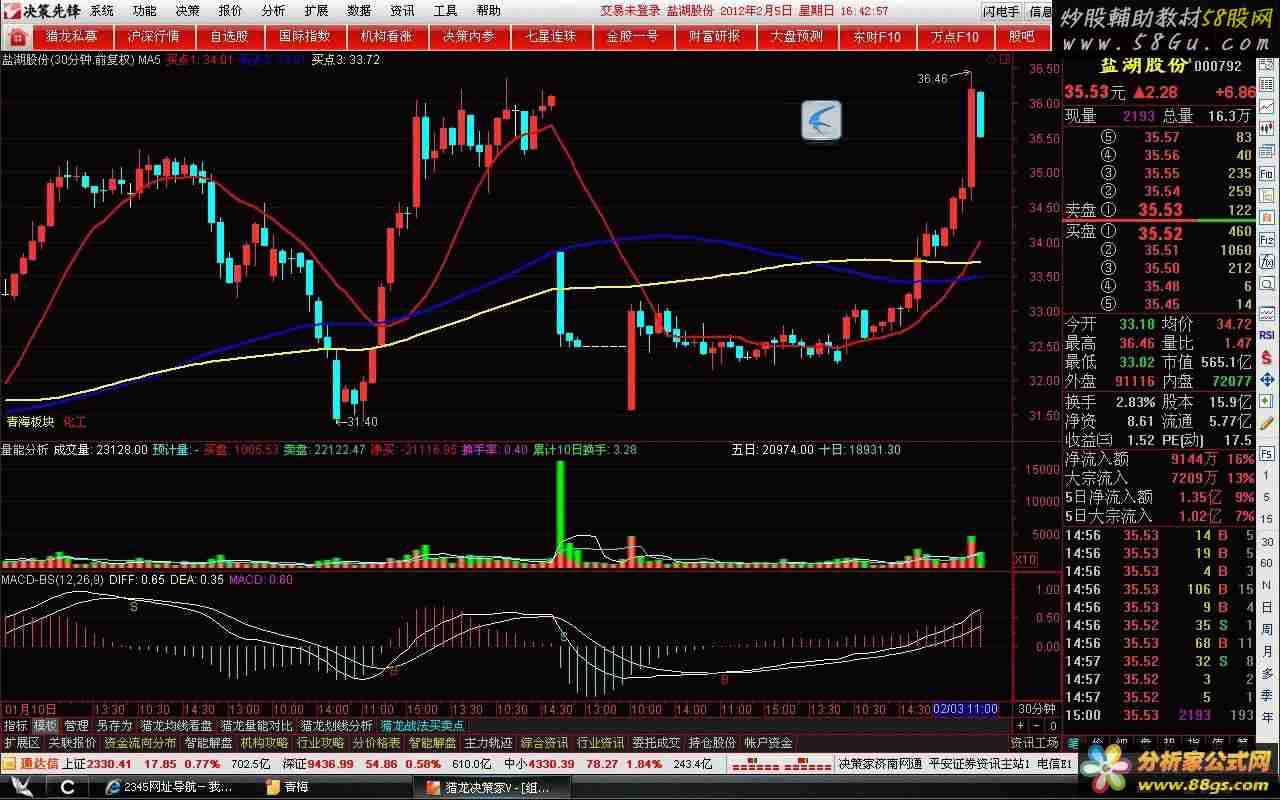Select the 指标 tab below the chart

pyautogui.click(x=15, y=725)
